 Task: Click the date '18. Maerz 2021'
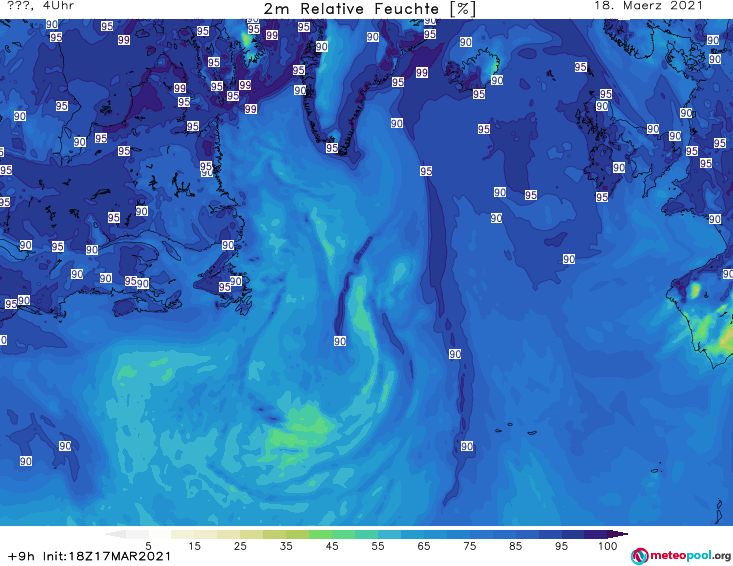[648, 6]
